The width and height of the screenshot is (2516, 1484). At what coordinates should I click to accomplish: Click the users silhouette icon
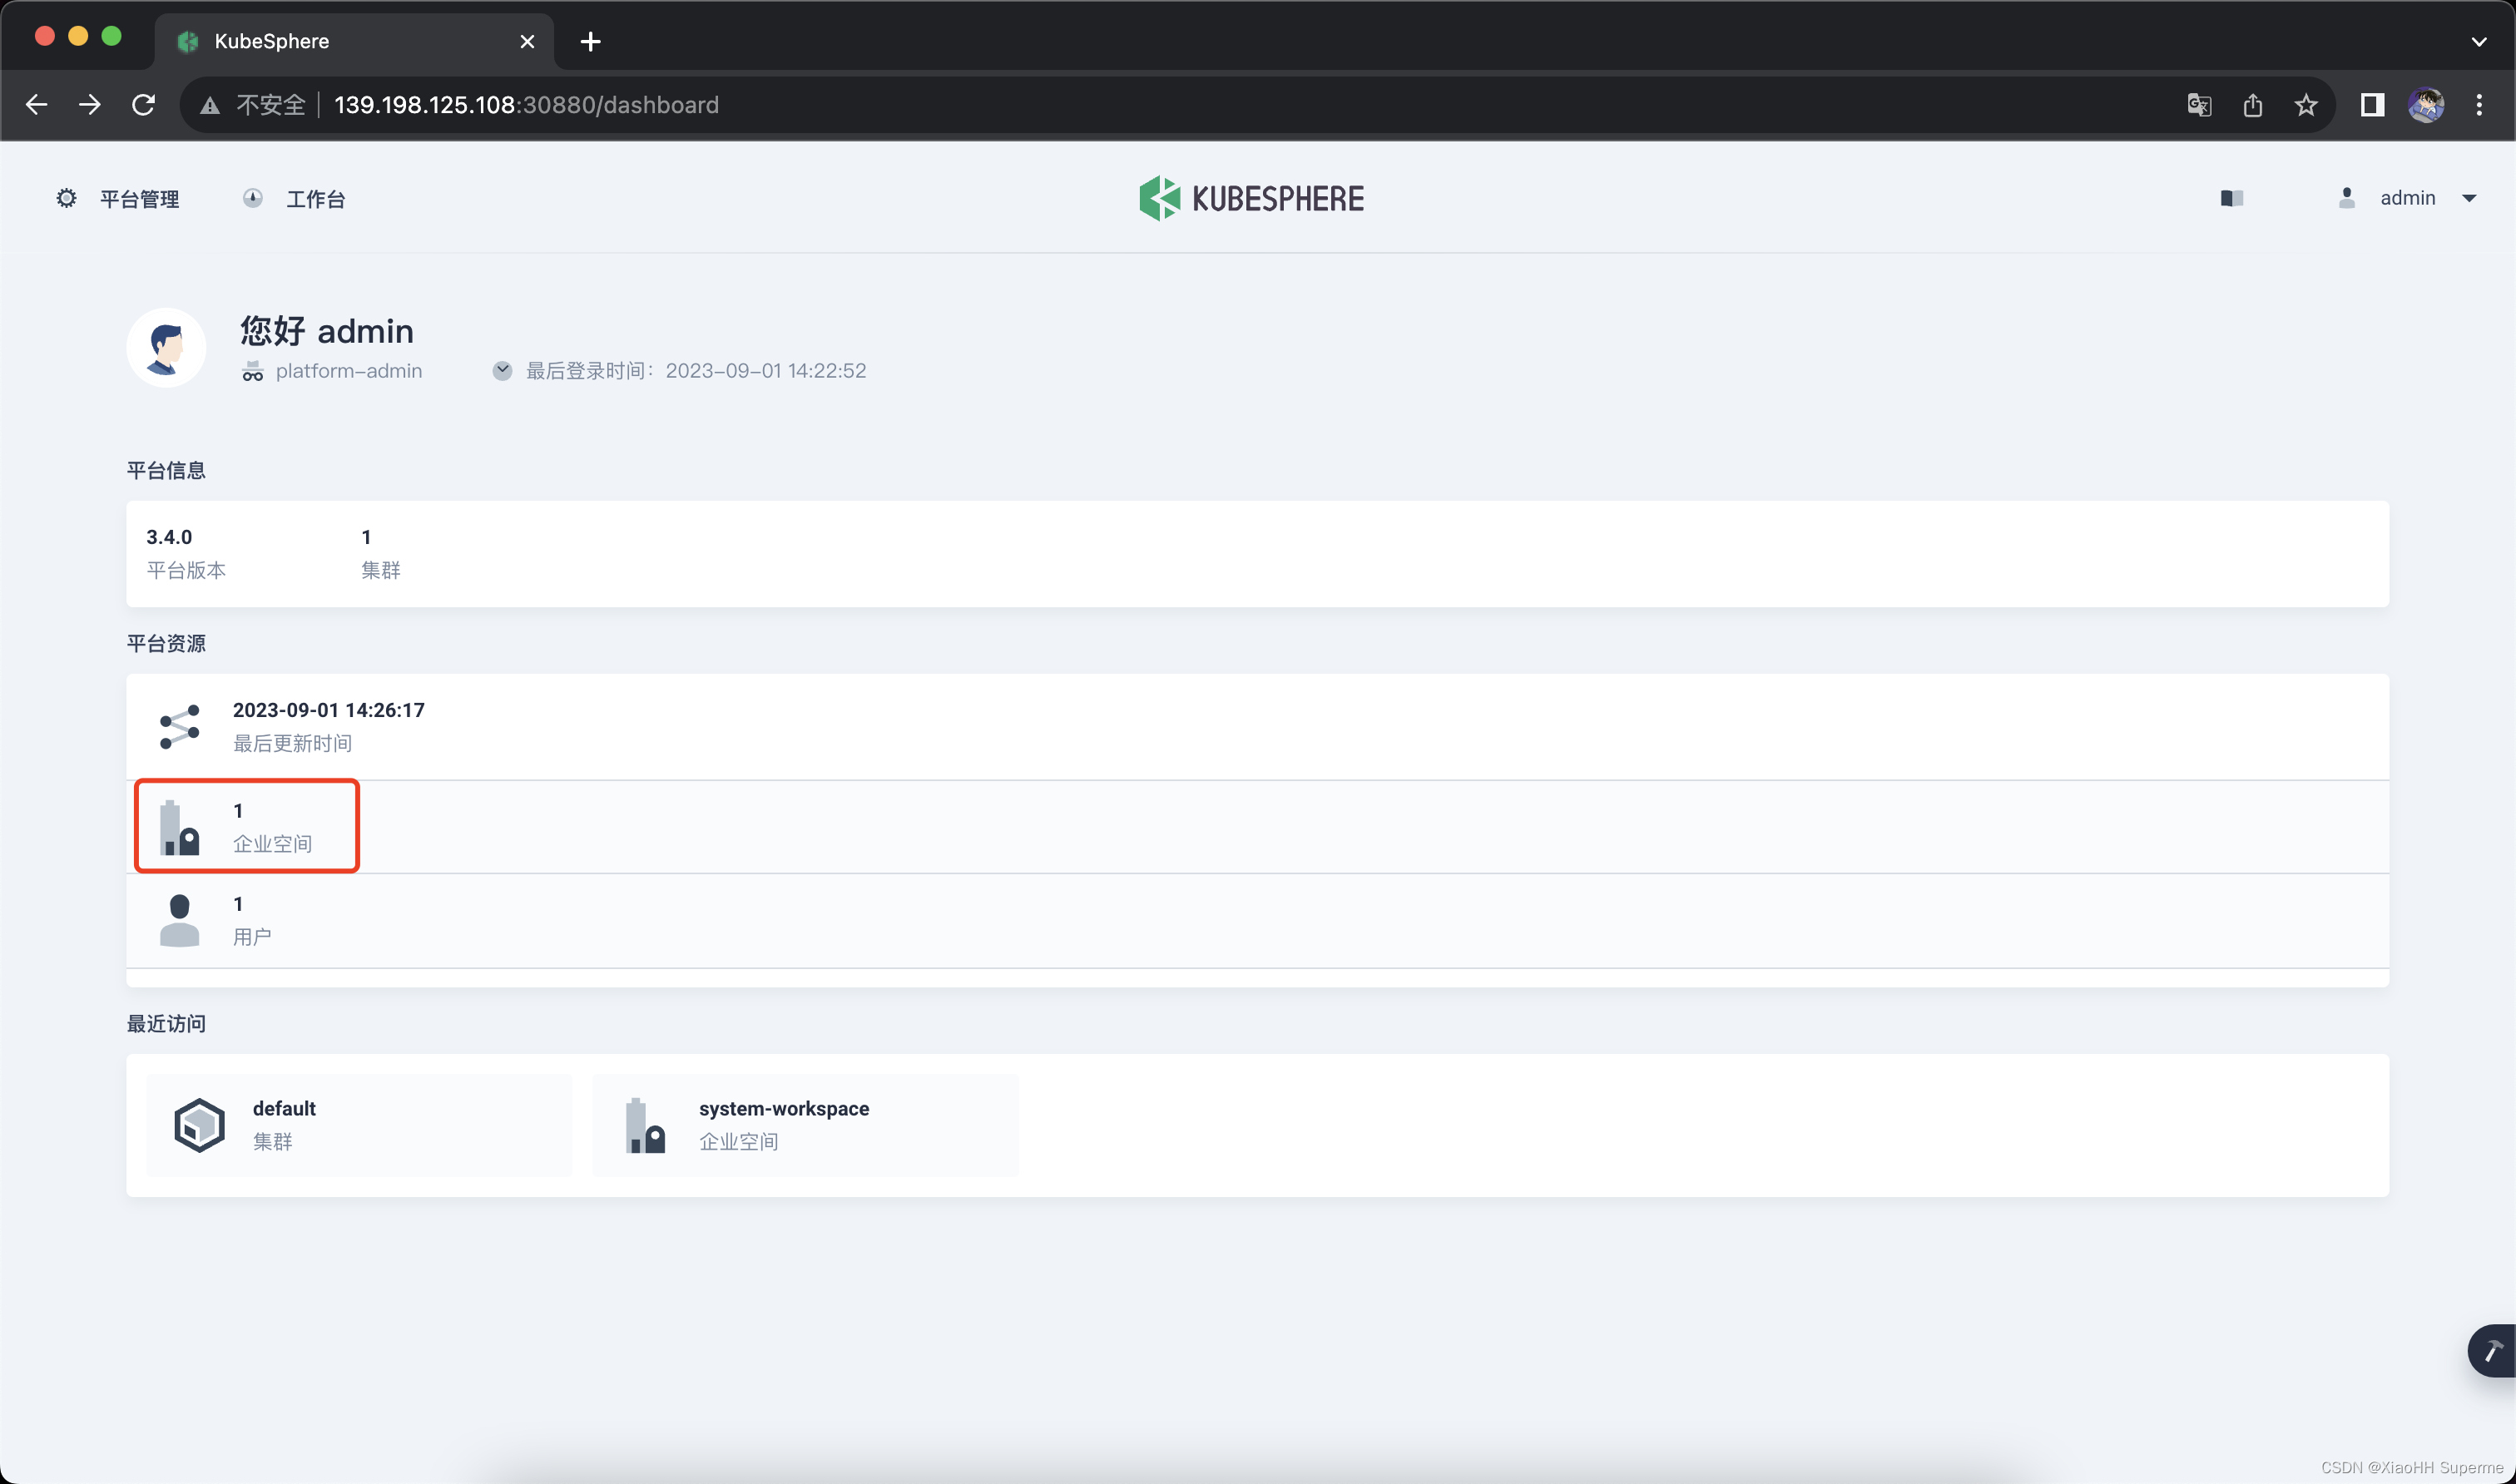[x=180, y=920]
